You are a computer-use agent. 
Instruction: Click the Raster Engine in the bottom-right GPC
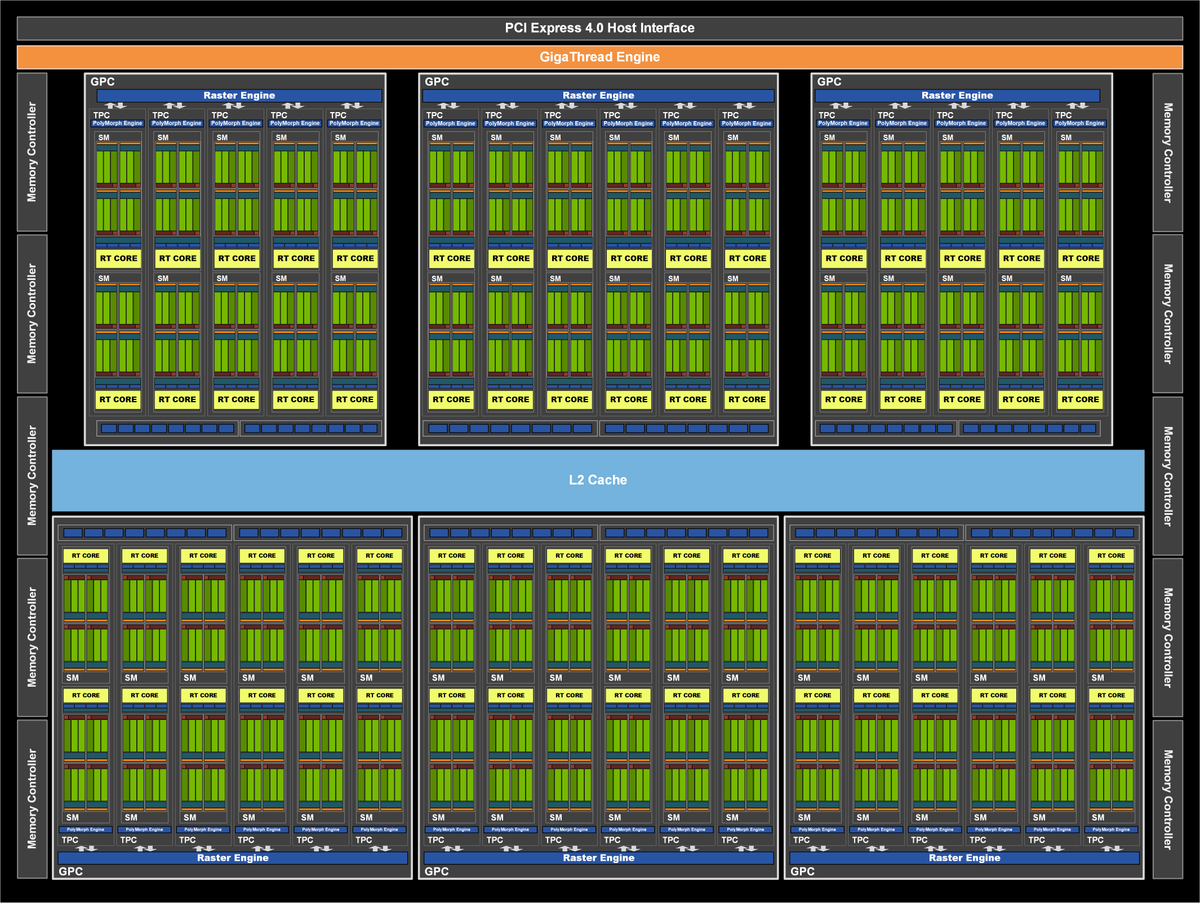pyautogui.click(x=964, y=858)
